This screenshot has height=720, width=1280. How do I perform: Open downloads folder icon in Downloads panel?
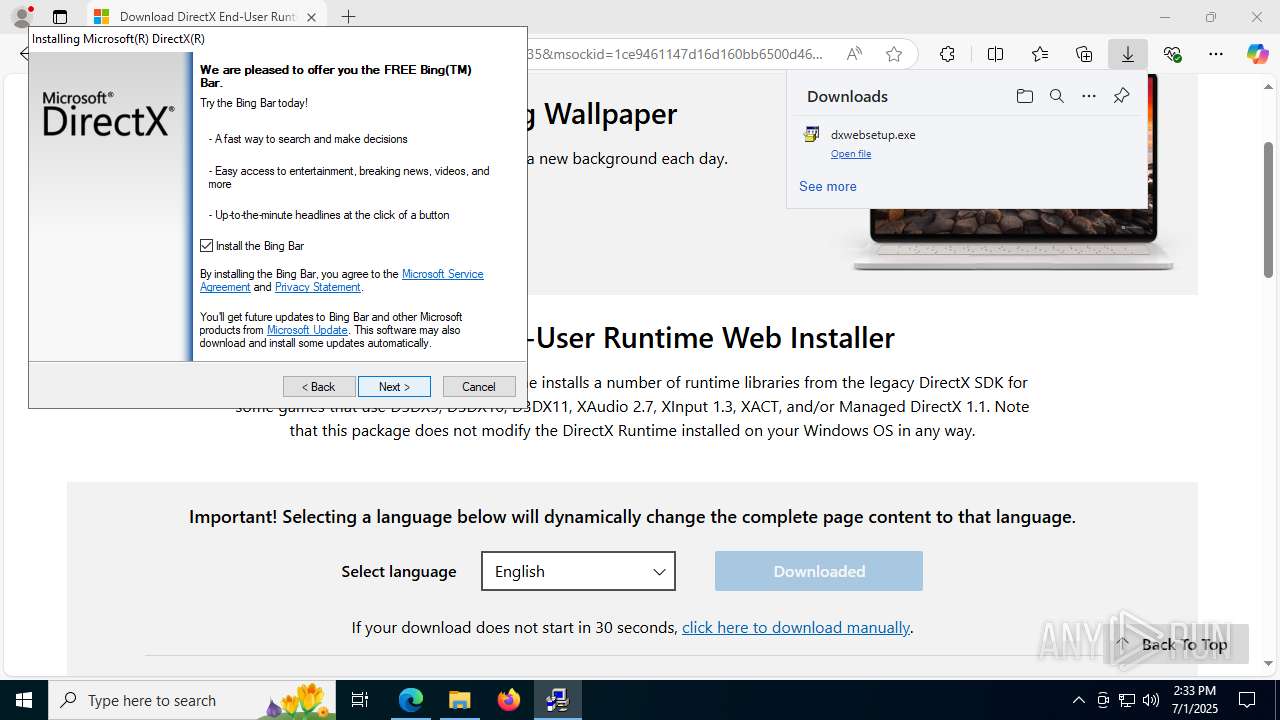1024,96
